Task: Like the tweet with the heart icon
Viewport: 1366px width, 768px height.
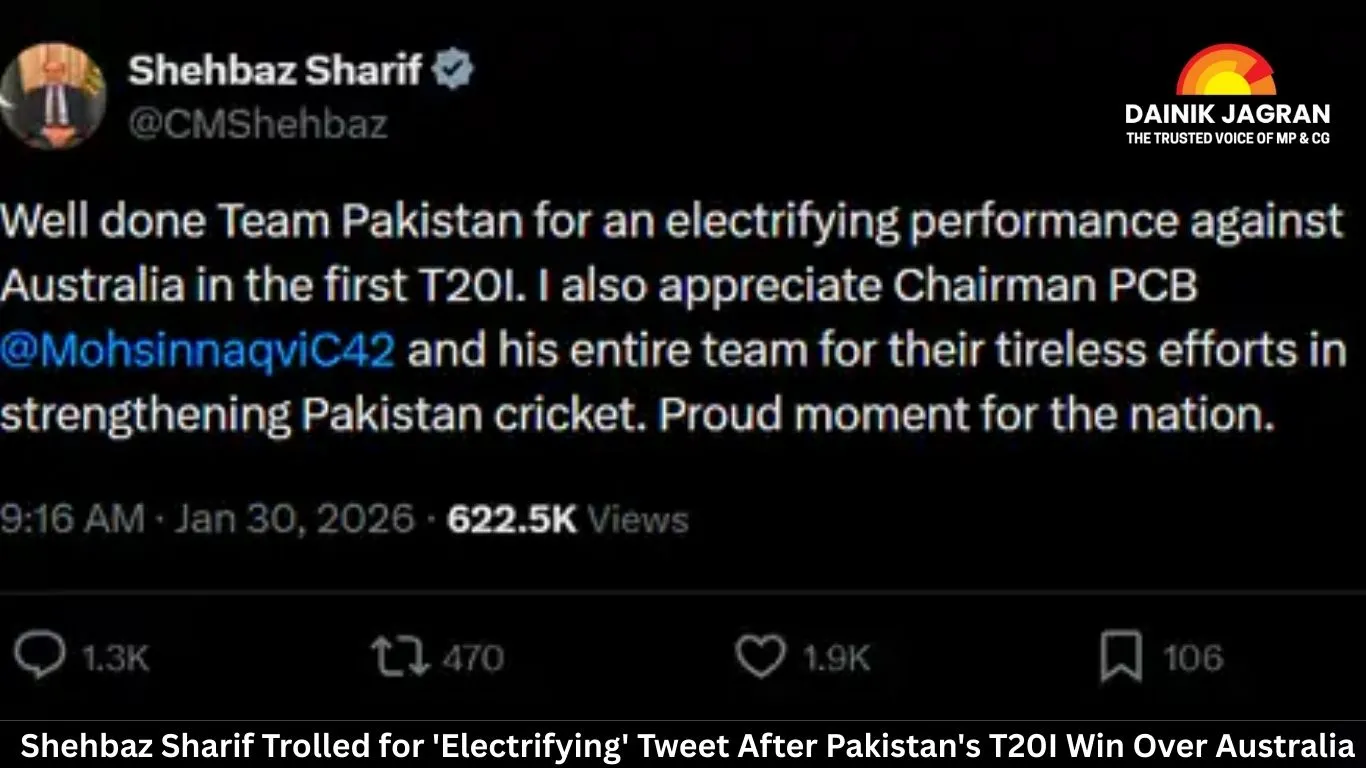Action: point(761,657)
